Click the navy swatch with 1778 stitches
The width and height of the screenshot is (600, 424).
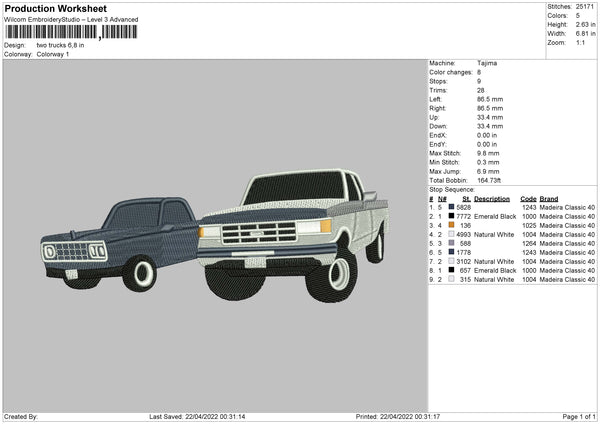tap(452, 252)
